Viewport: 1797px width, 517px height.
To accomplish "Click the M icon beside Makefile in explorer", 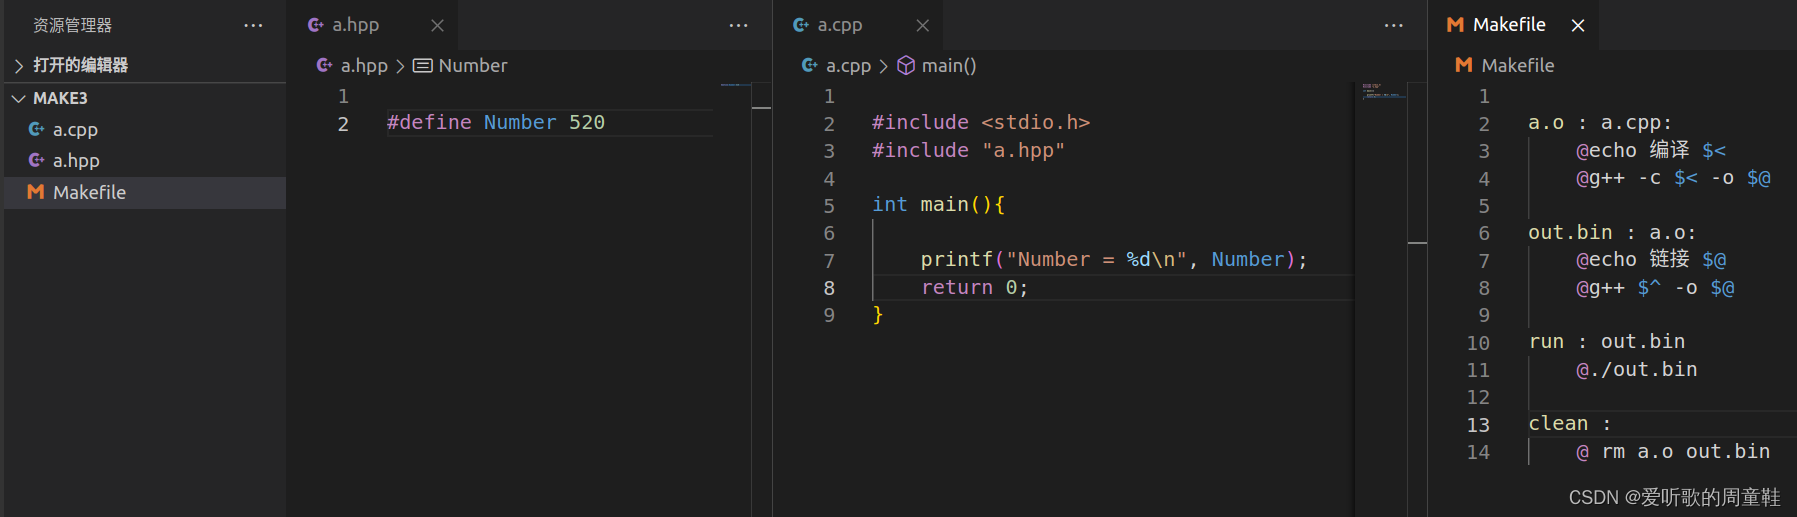I will click(36, 192).
